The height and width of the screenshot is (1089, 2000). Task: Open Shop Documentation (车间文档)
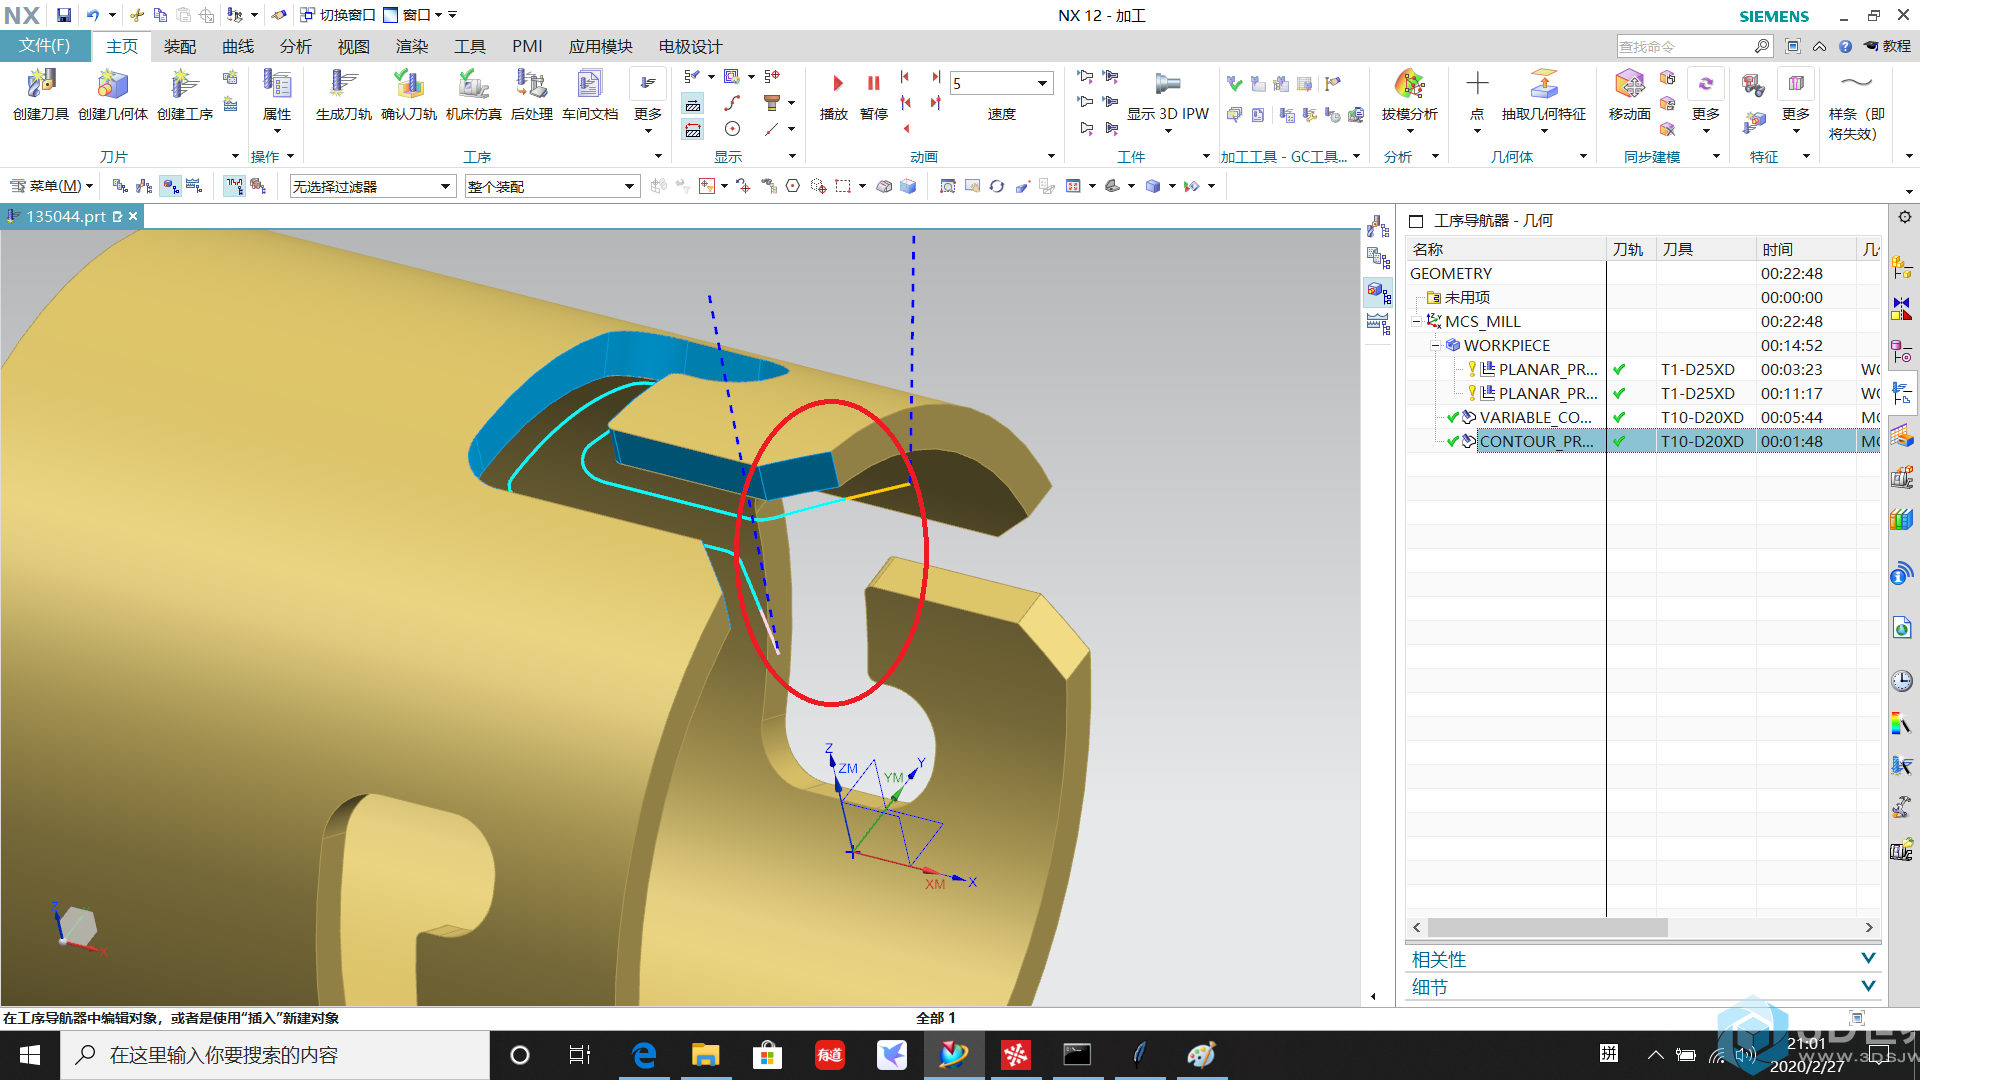click(x=590, y=95)
